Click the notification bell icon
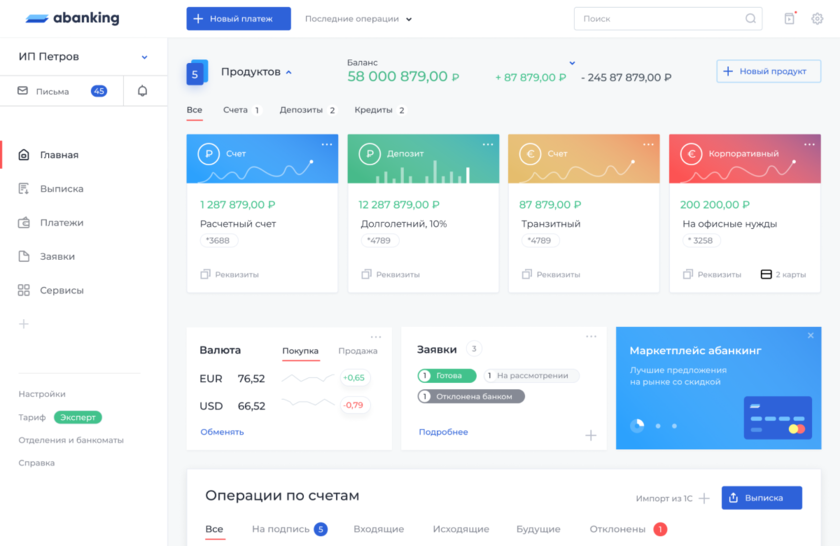Image resolution: width=840 pixels, height=546 pixels. [142, 91]
